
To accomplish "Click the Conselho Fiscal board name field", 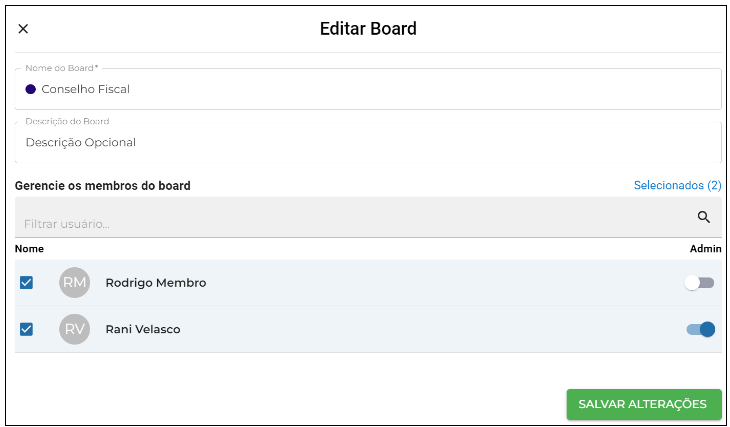I will click(368, 89).
